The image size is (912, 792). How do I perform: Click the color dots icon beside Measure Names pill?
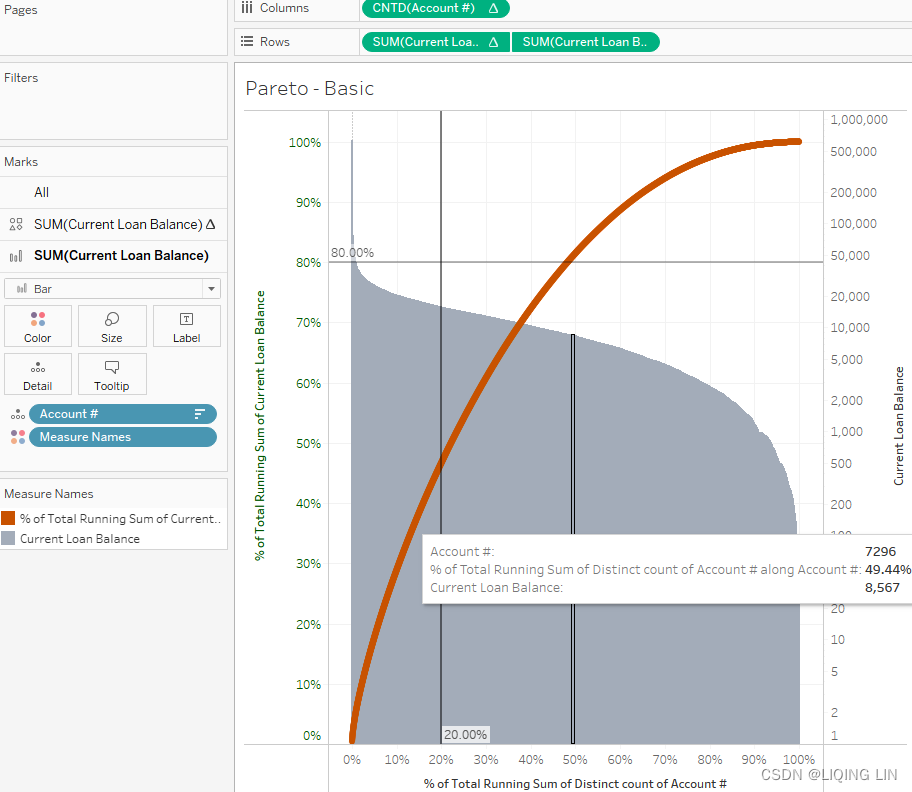point(18,437)
